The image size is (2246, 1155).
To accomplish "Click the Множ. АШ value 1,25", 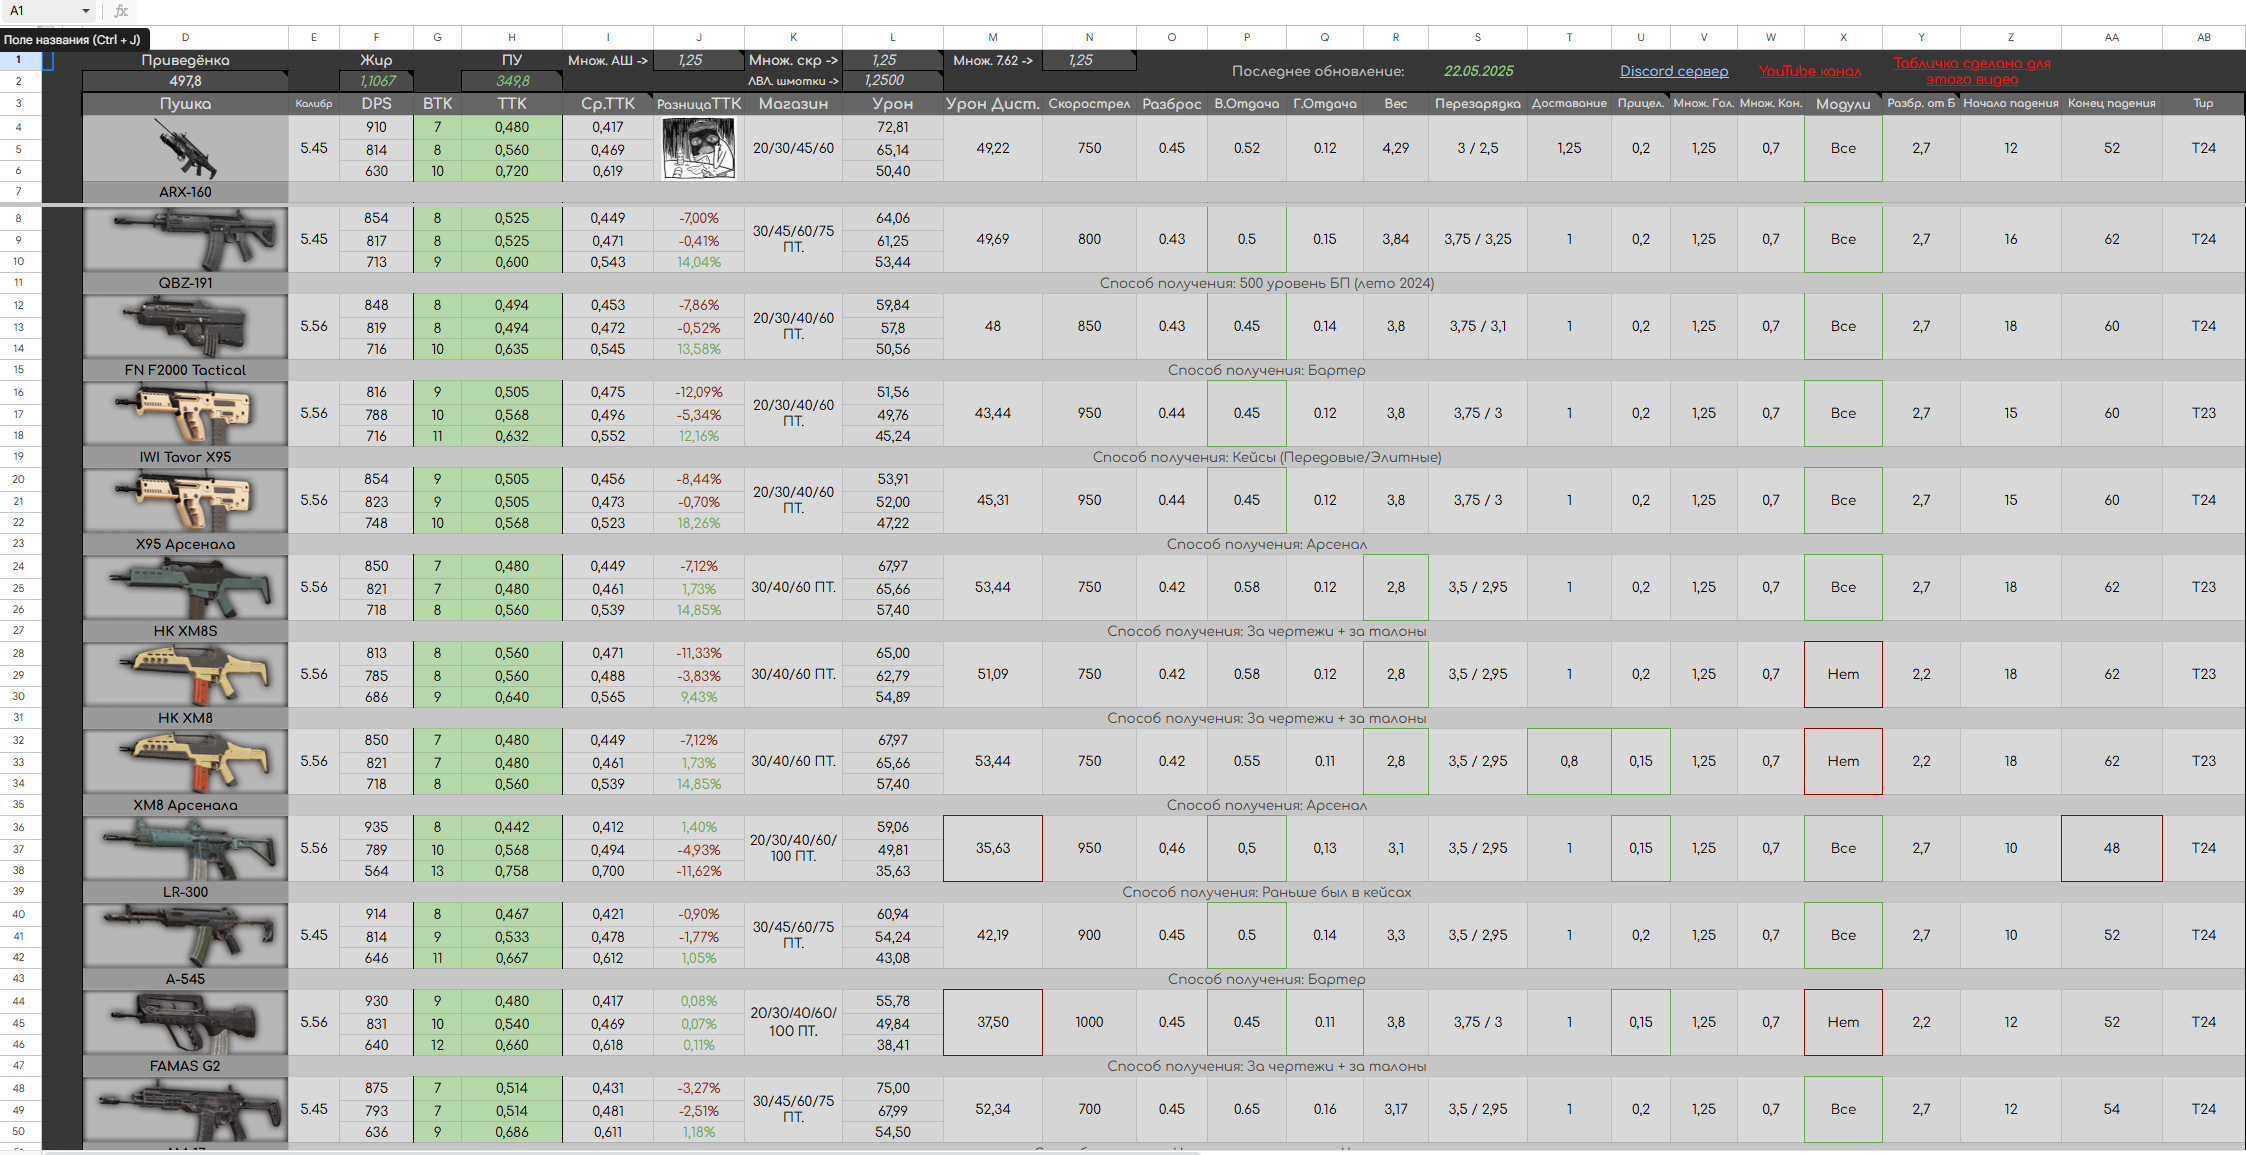I will [699, 60].
